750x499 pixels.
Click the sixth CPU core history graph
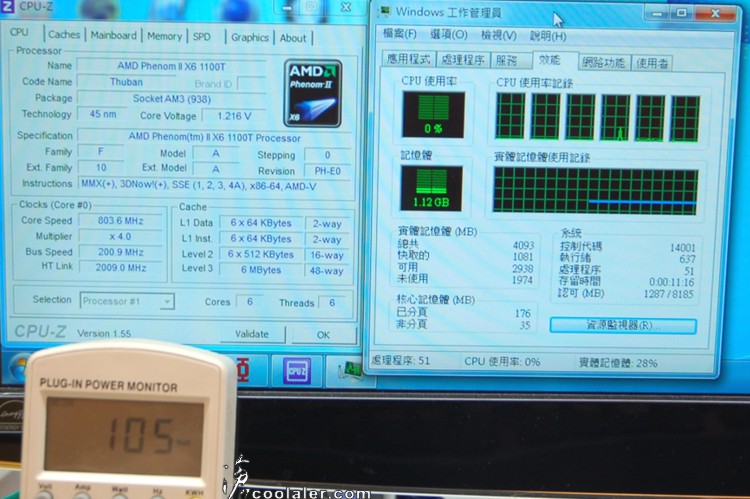pyautogui.click(x=685, y=119)
